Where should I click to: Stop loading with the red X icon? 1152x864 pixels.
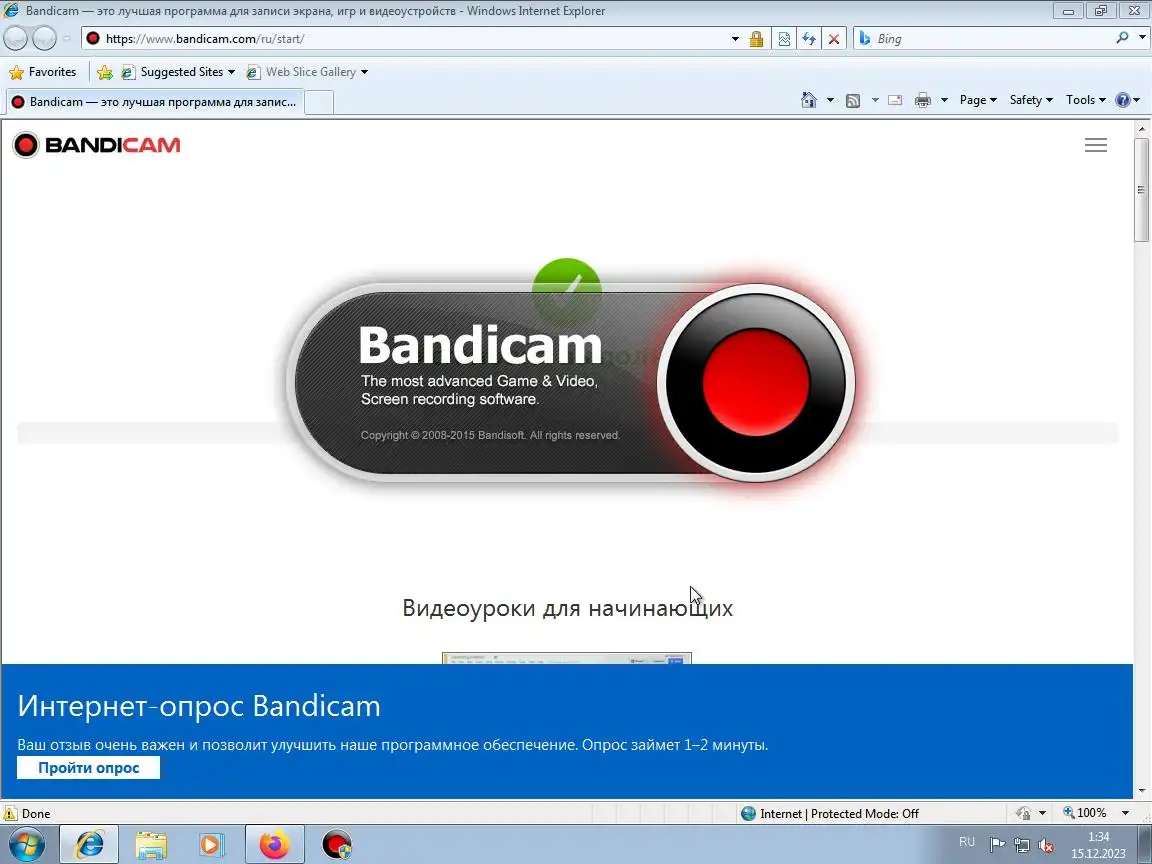coord(834,39)
